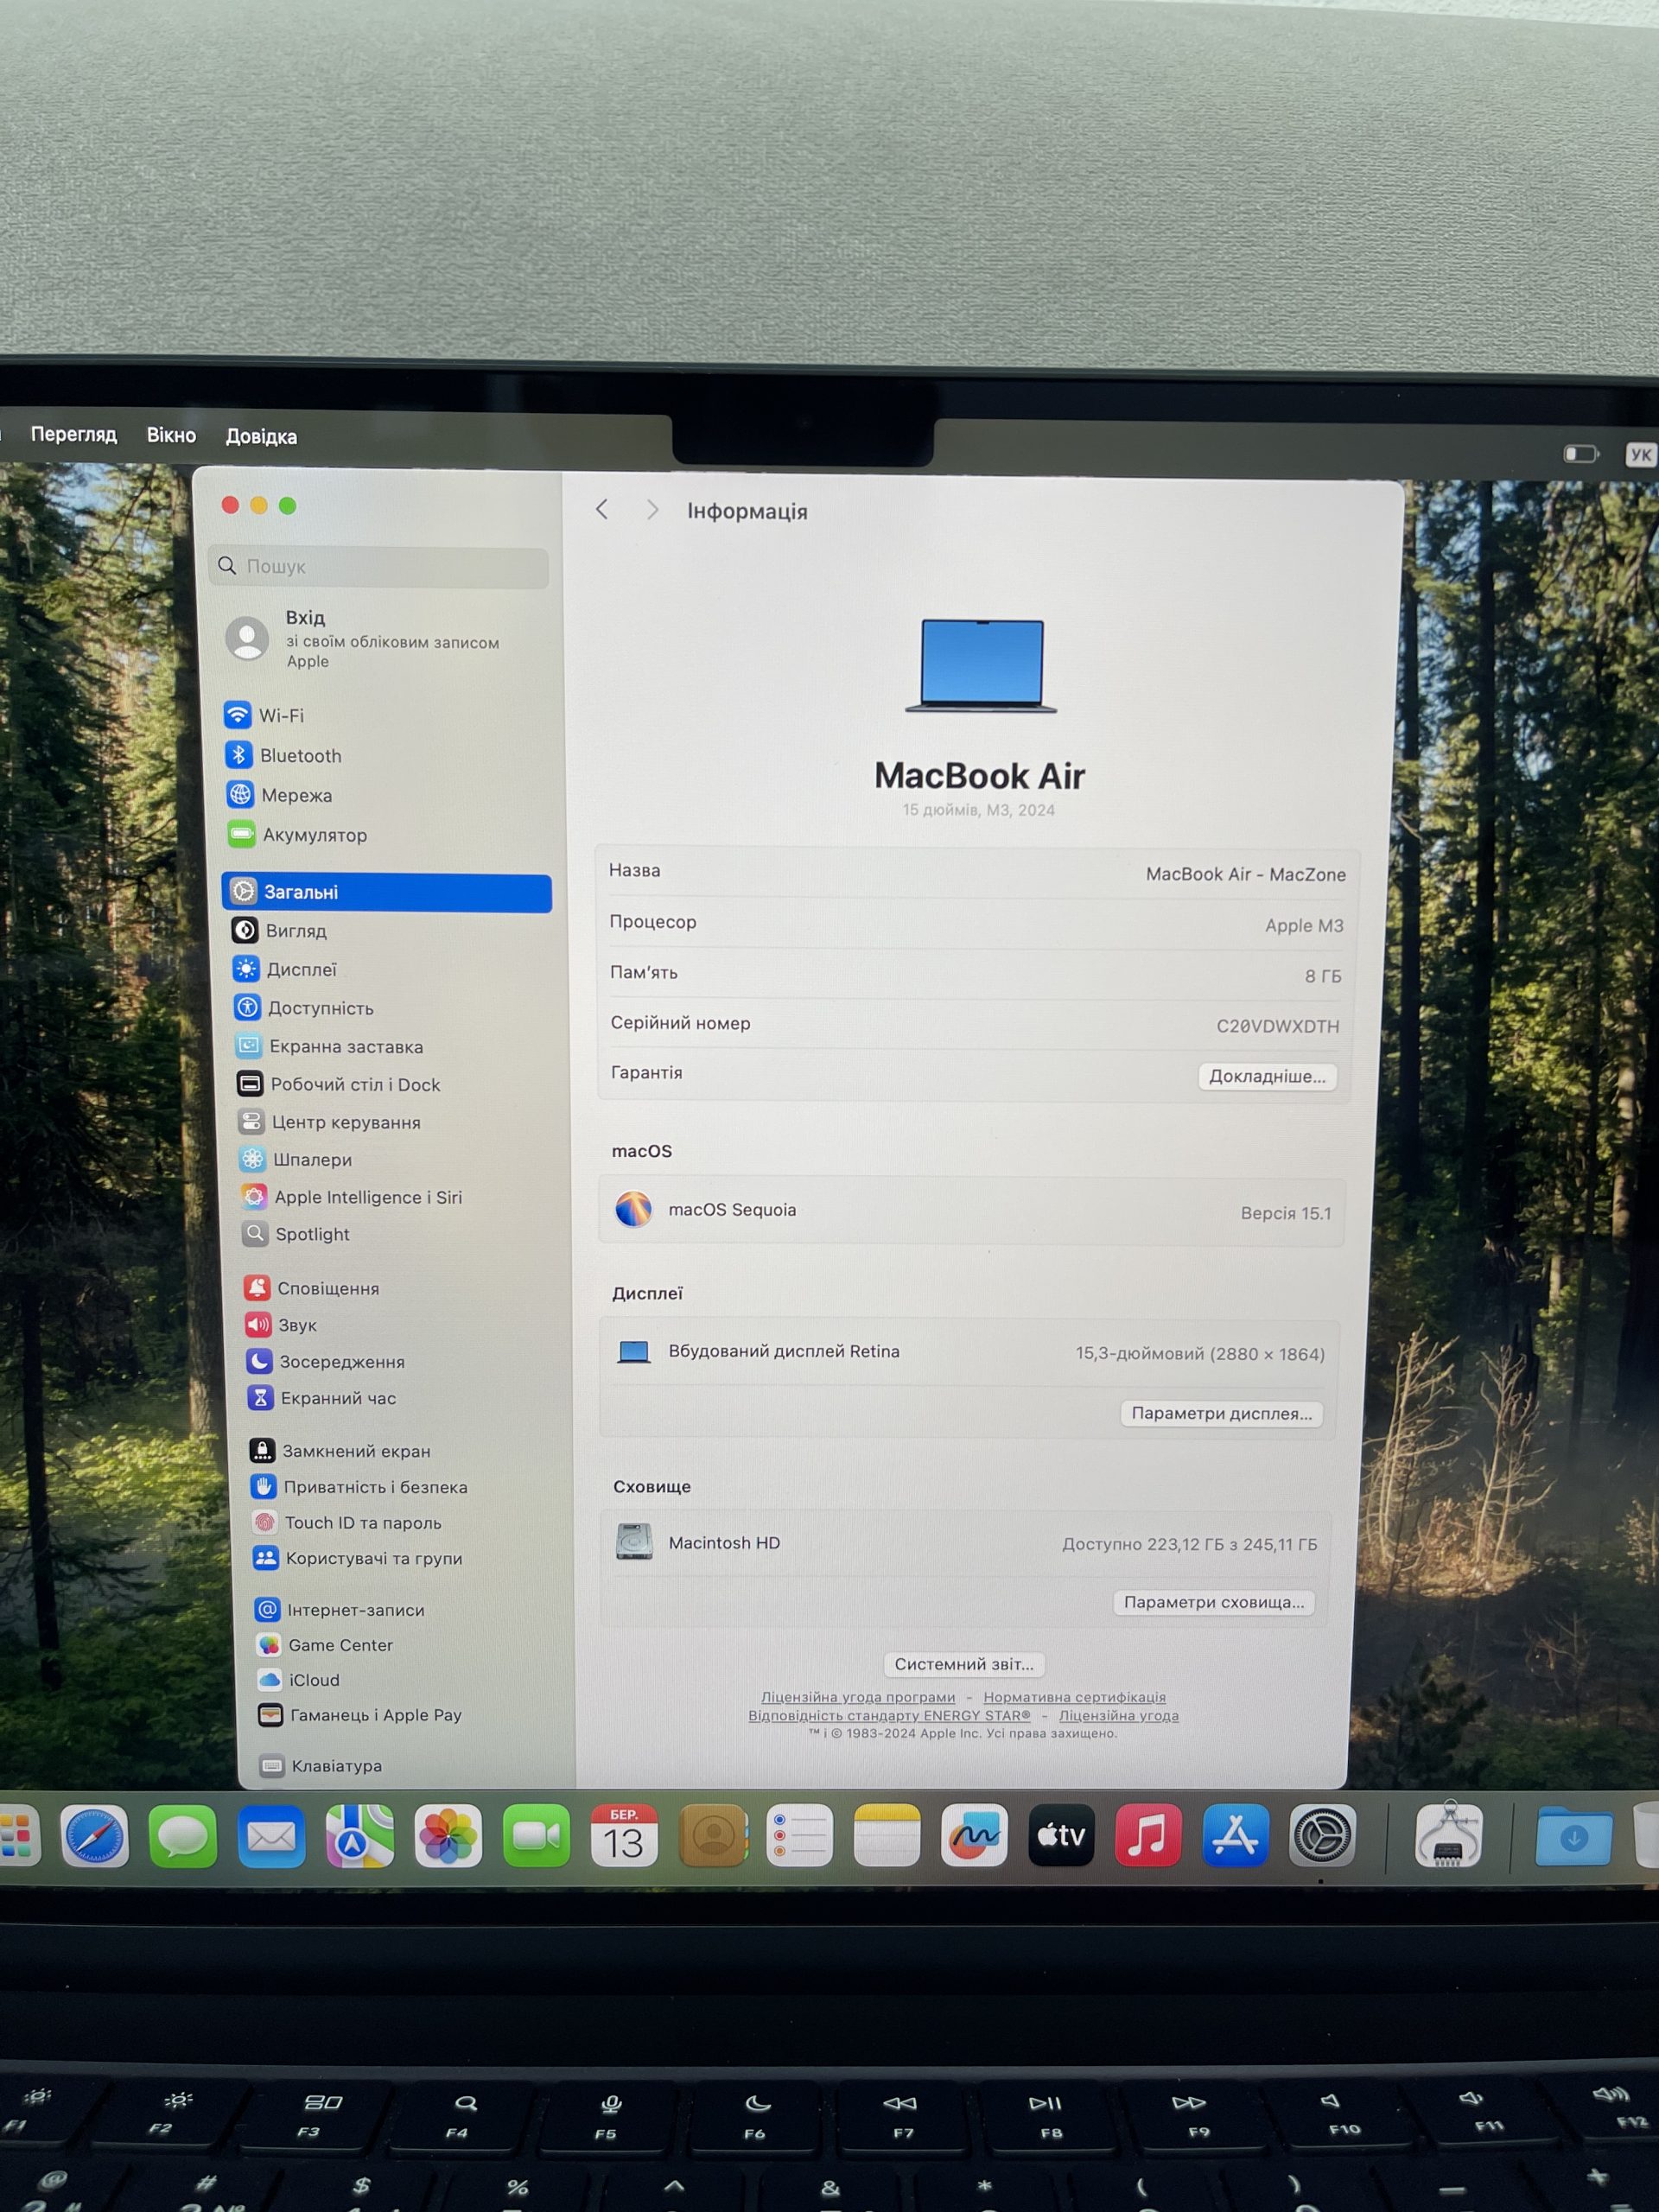This screenshot has width=1659, height=2212.
Task: Open Доступність settings
Action: point(304,1008)
